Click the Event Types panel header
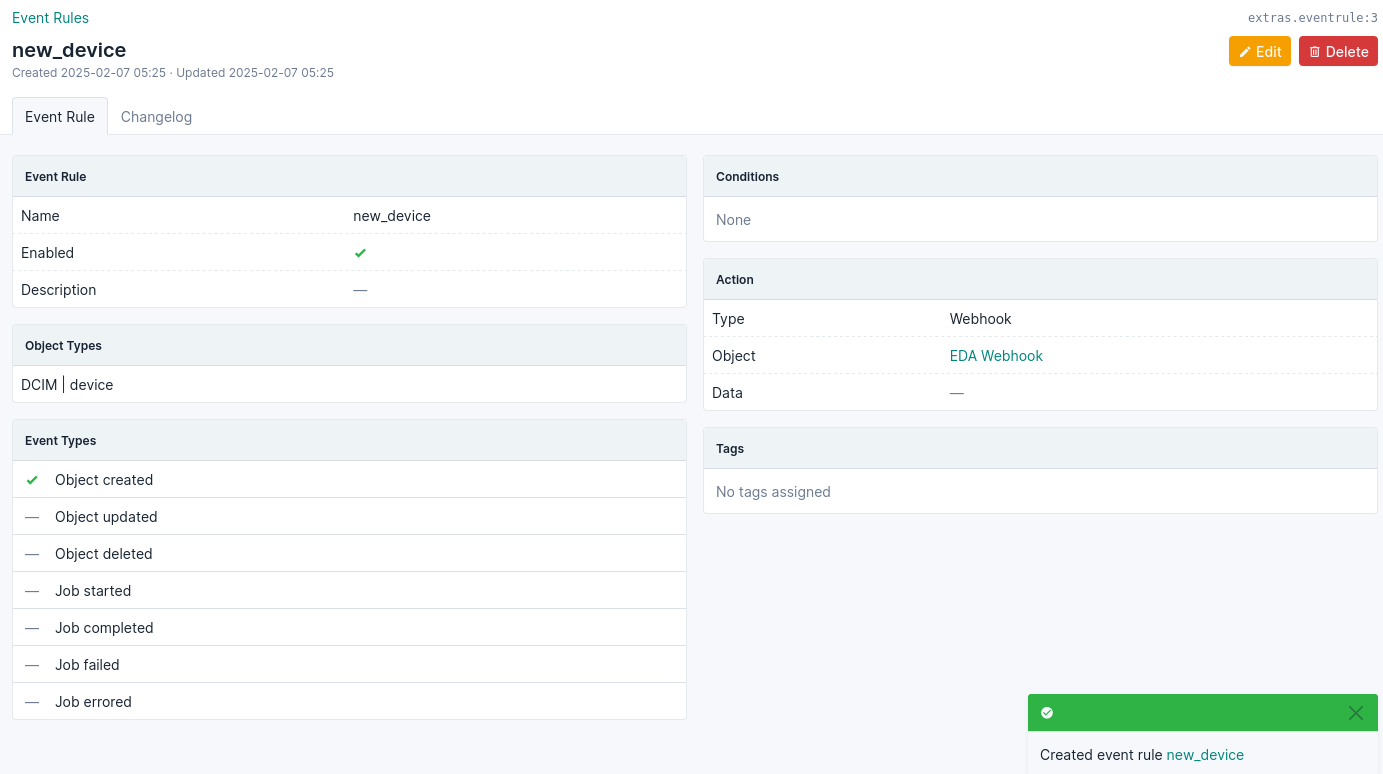This screenshot has height=774, width=1383. point(349,441)
